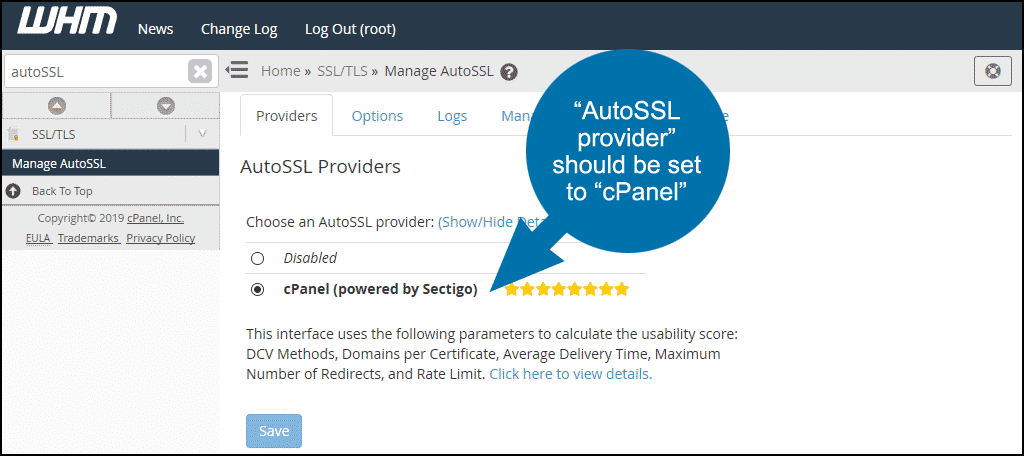Open help for Manage AutoSSL
1024x456 pixels.
[510, 72]
